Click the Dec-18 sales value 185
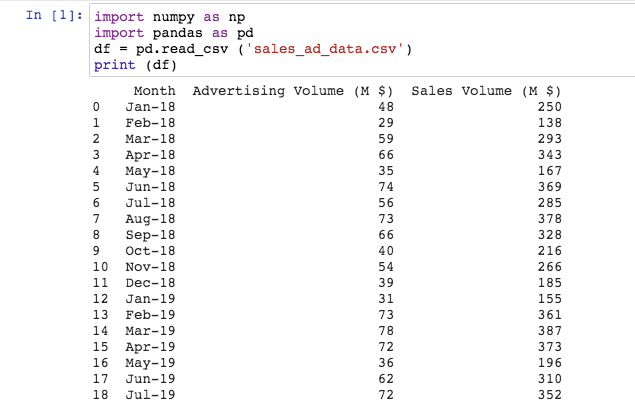This screenshot has height=409, width=635. [x=549, y=283]
